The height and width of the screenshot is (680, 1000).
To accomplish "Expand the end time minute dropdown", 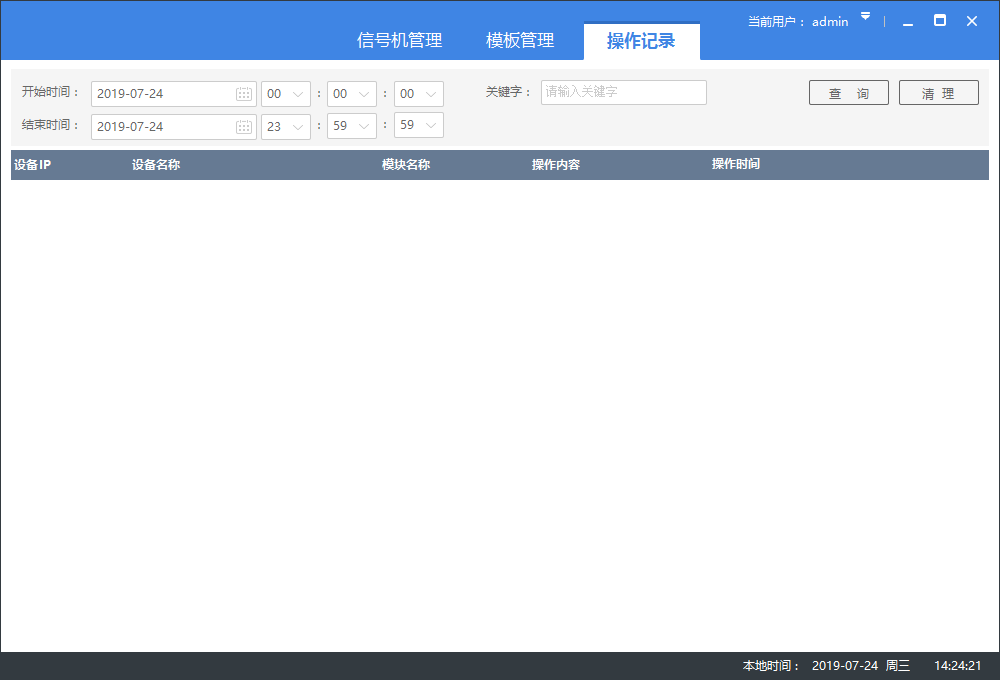I will pos(364,126).
